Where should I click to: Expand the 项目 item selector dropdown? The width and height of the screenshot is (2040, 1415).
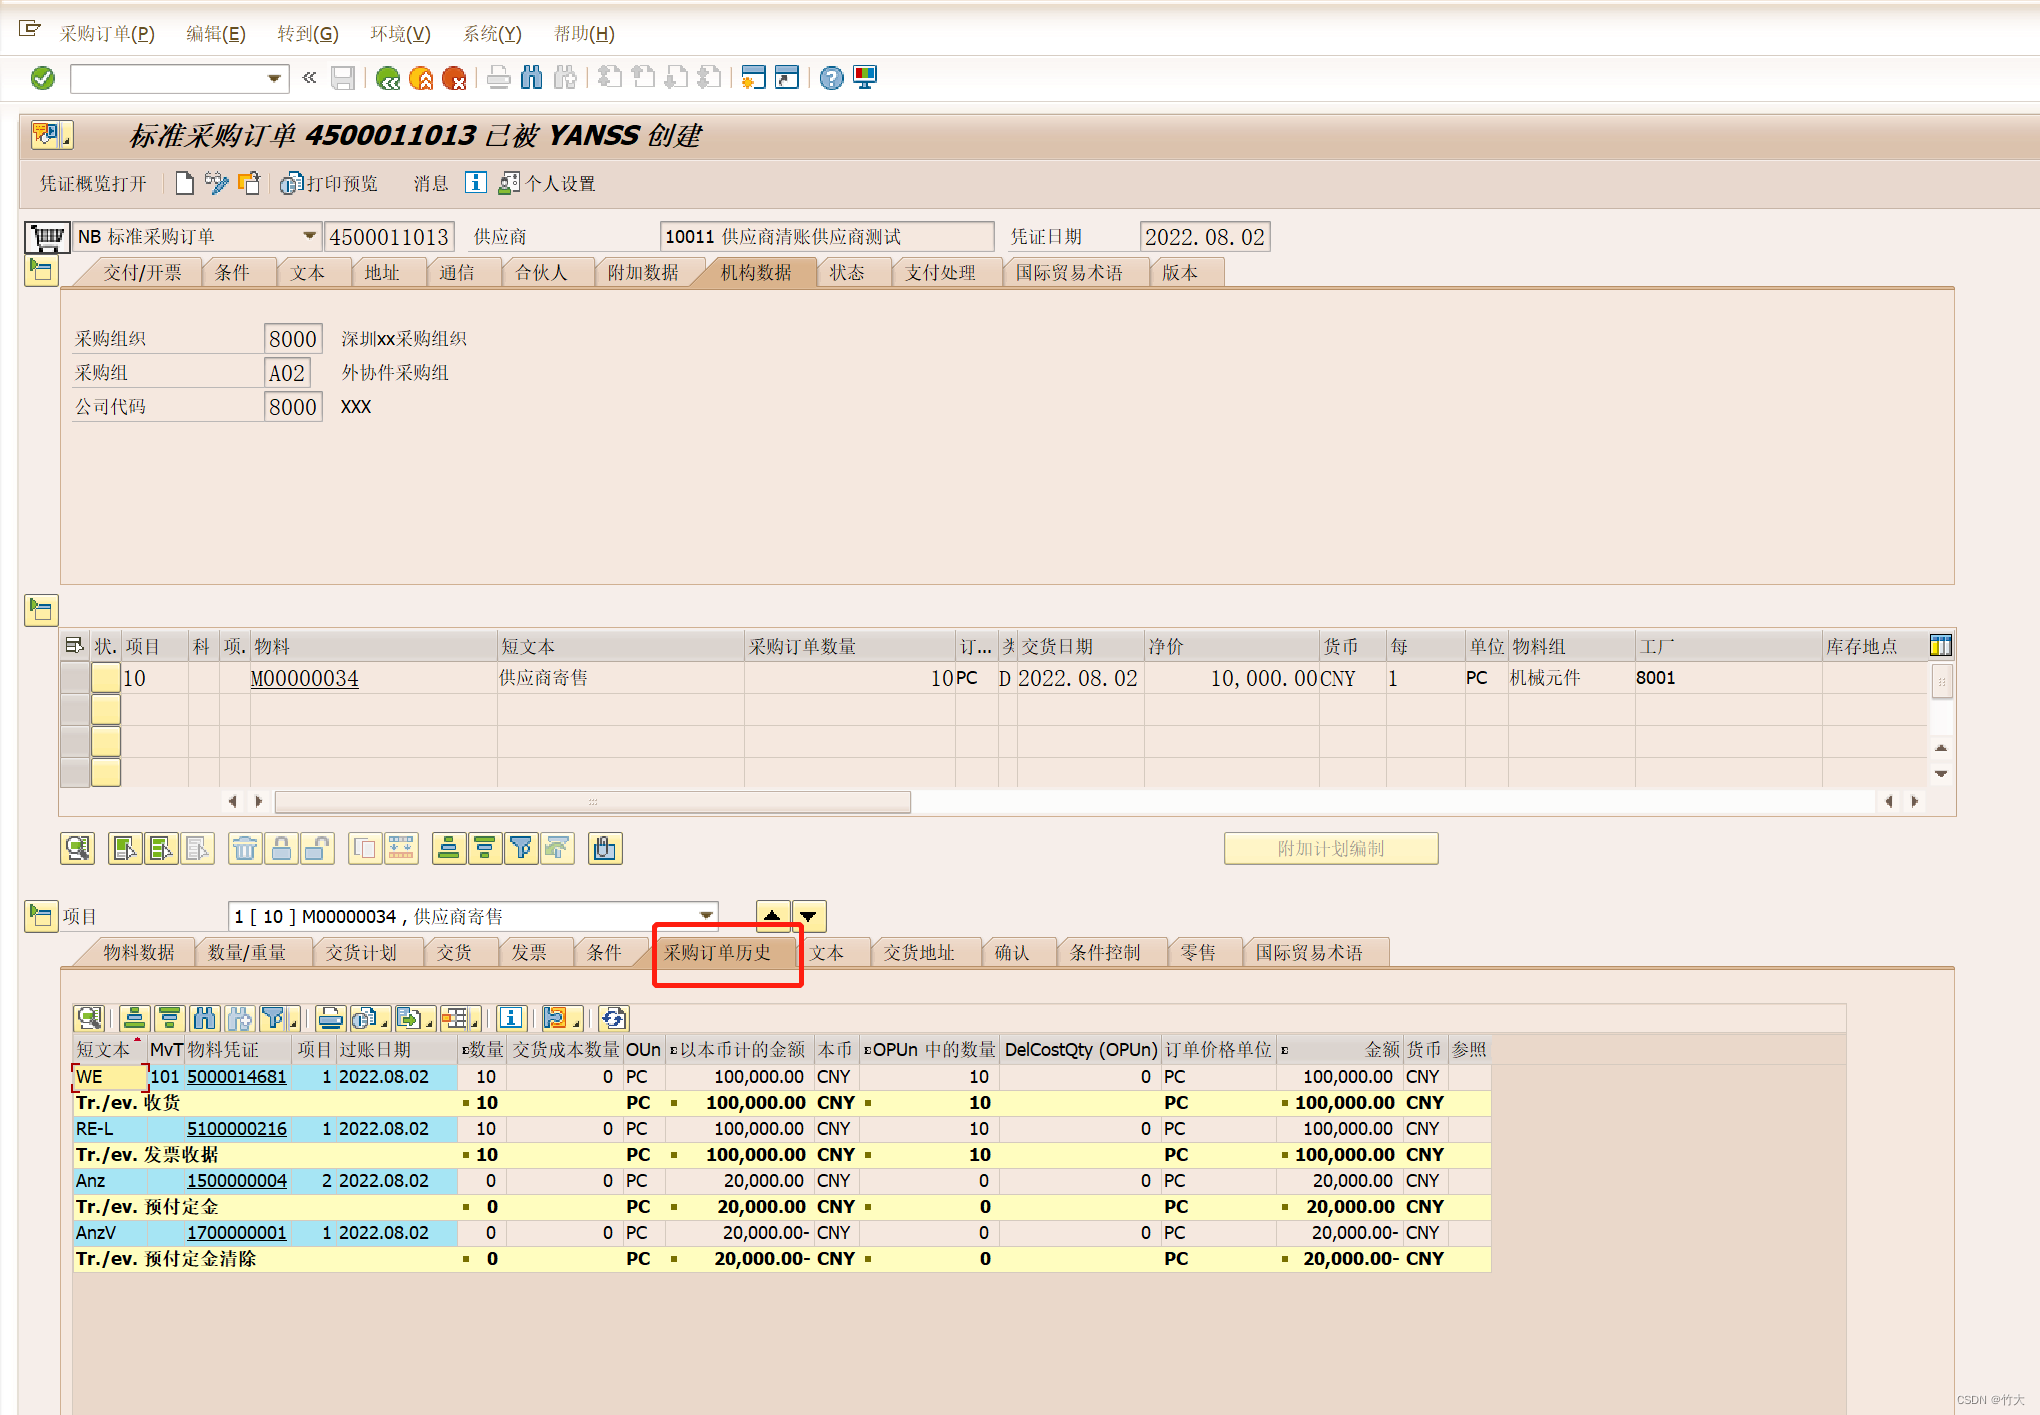coord(706,916)
